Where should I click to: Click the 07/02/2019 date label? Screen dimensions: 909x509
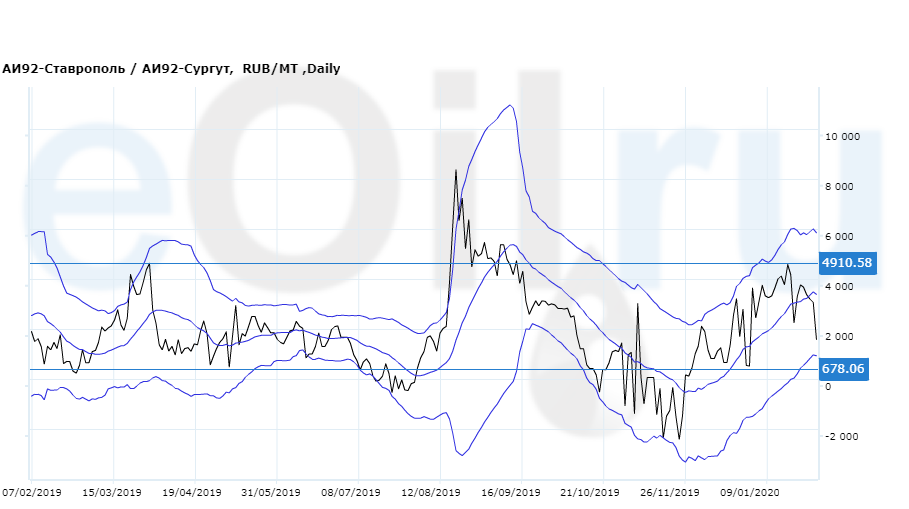coord(33,492)
